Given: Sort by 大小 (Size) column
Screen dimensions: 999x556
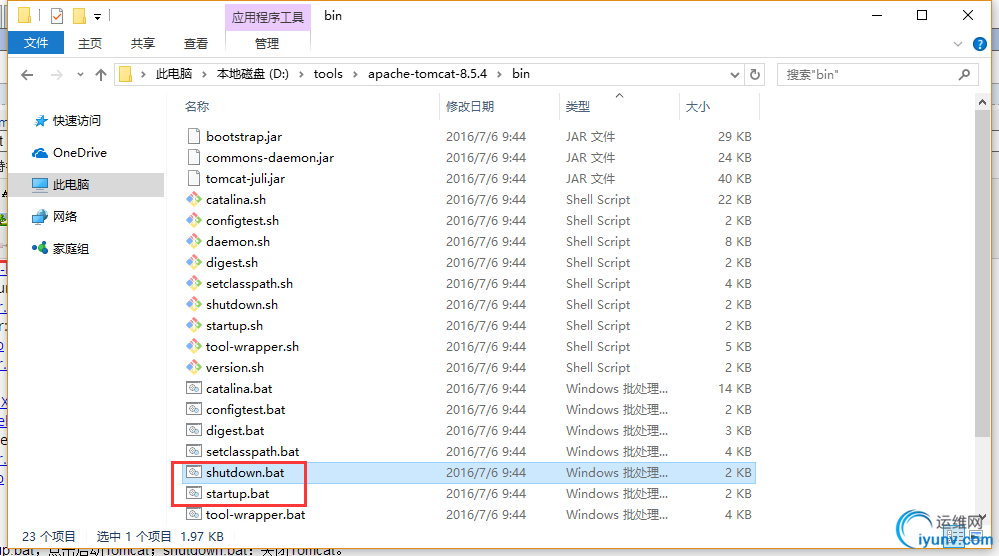Looking at the screenshot, I should coord(698,106).
